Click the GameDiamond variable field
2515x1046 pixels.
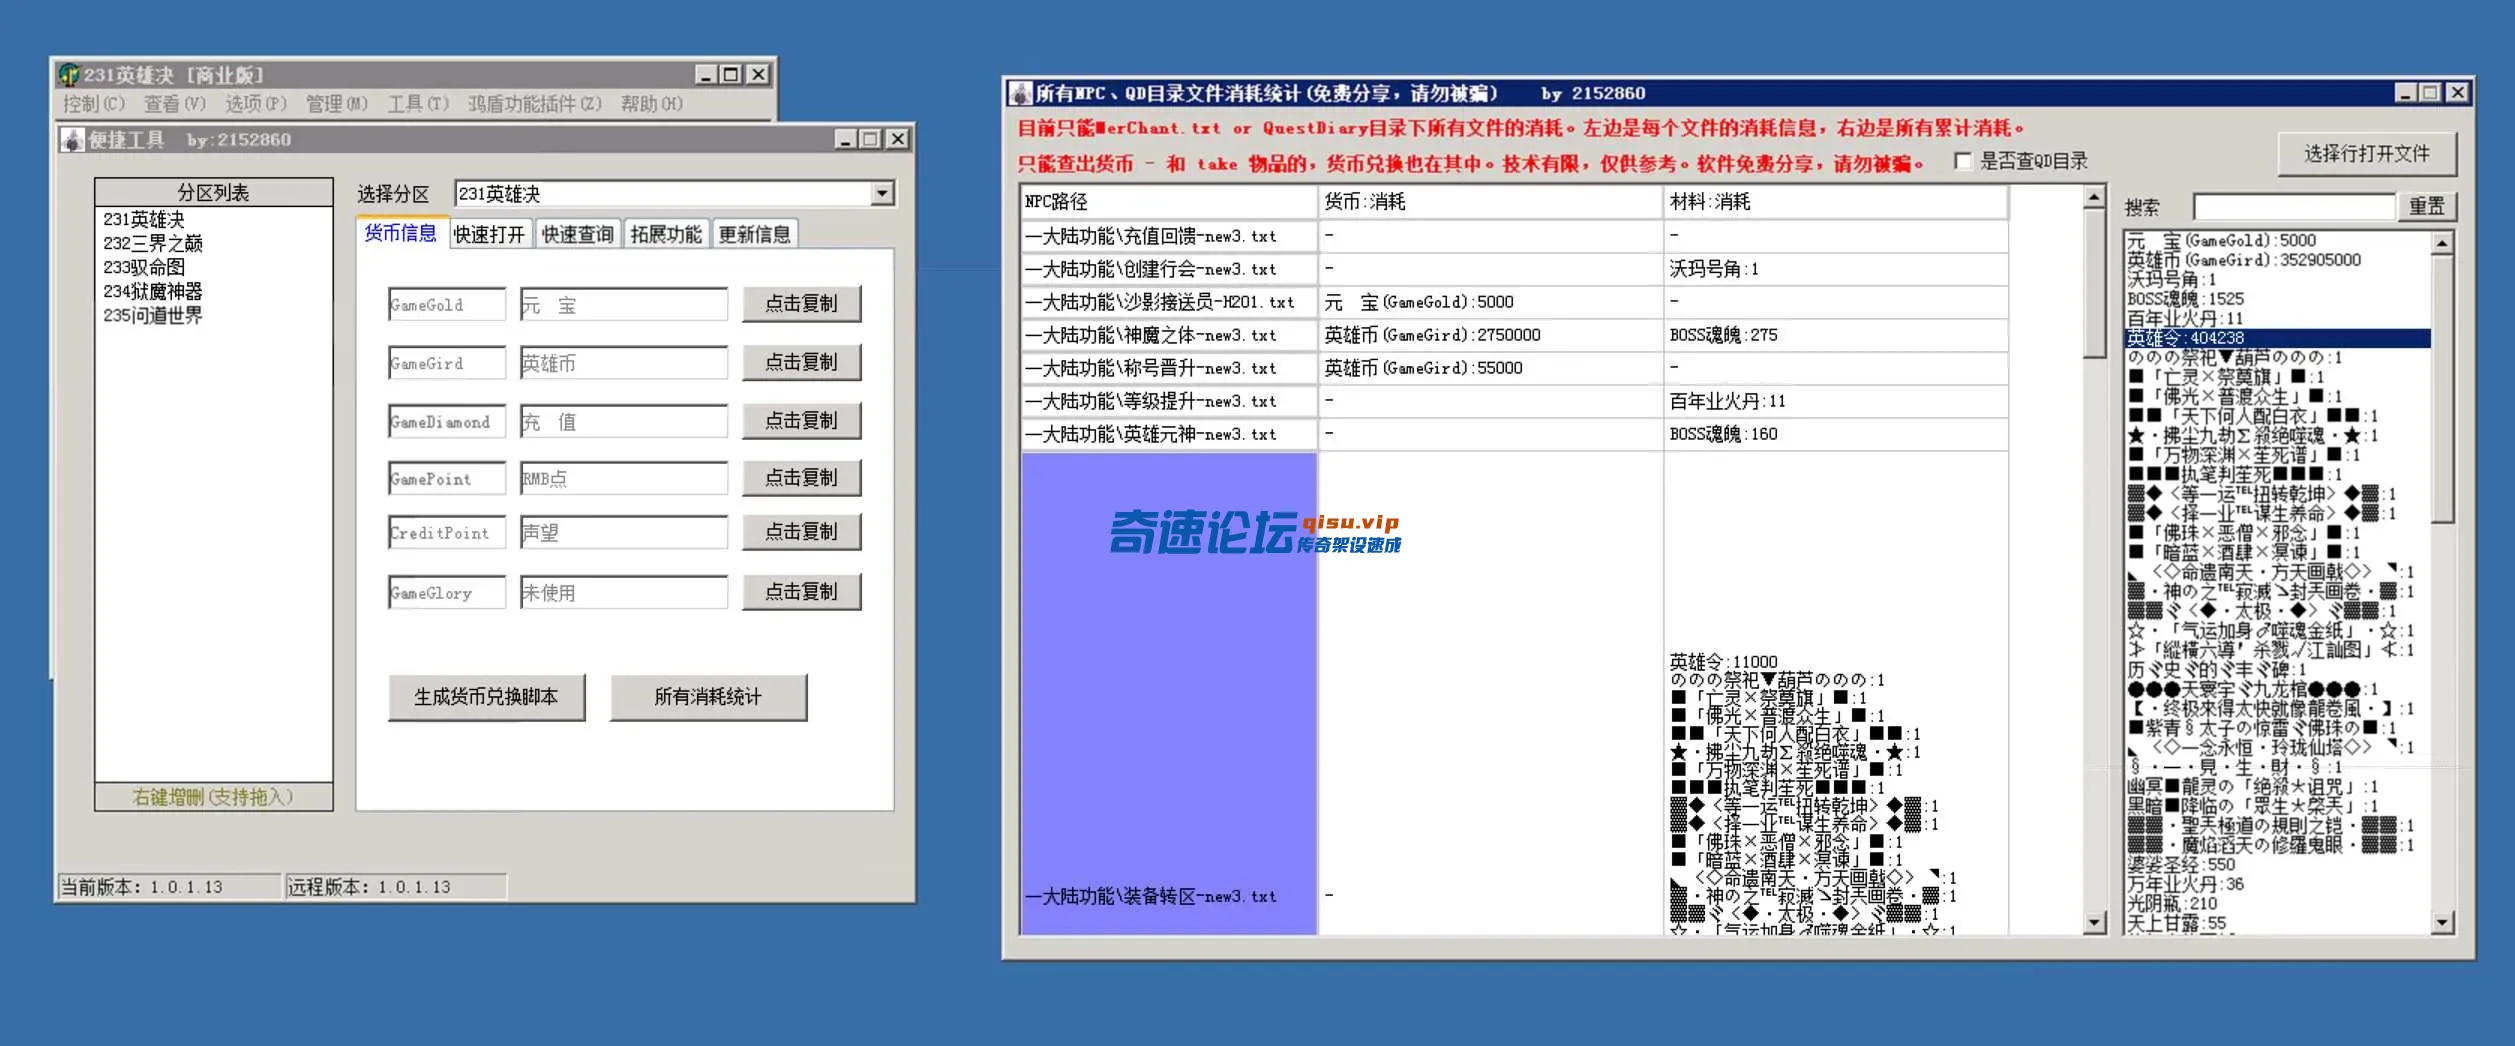tap(447, 421)
